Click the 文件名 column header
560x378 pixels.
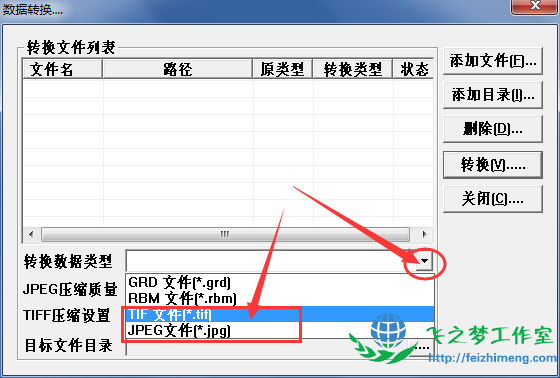pos(62,69)
